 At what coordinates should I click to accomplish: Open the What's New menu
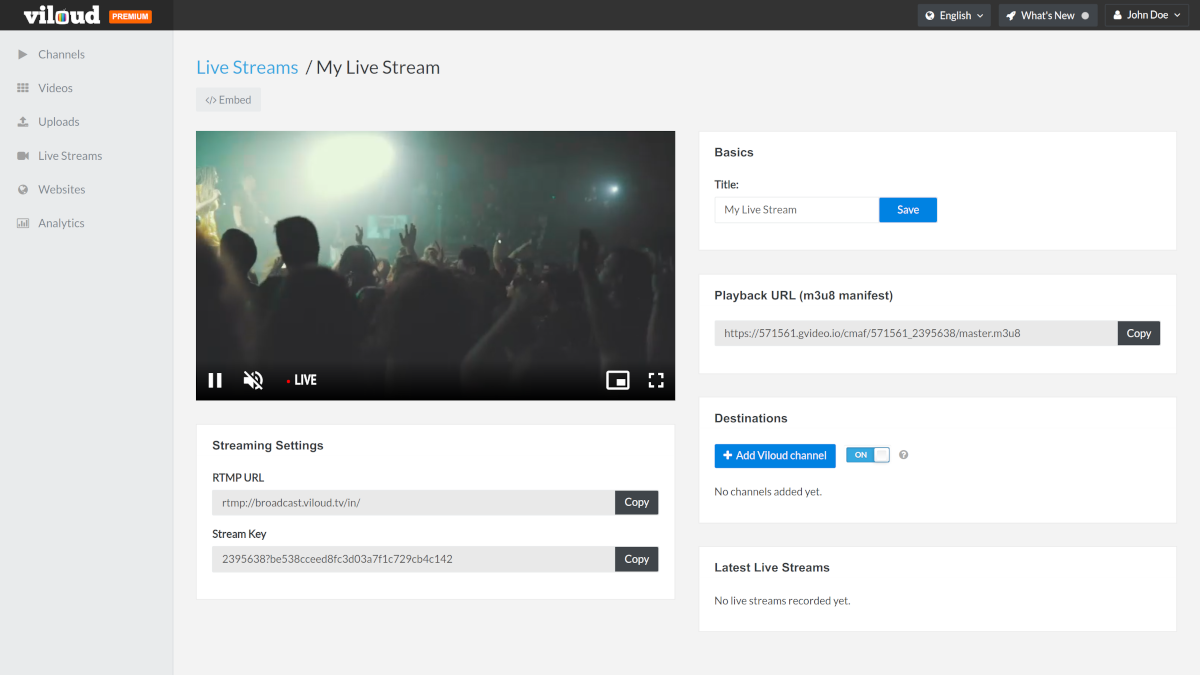1048,15
